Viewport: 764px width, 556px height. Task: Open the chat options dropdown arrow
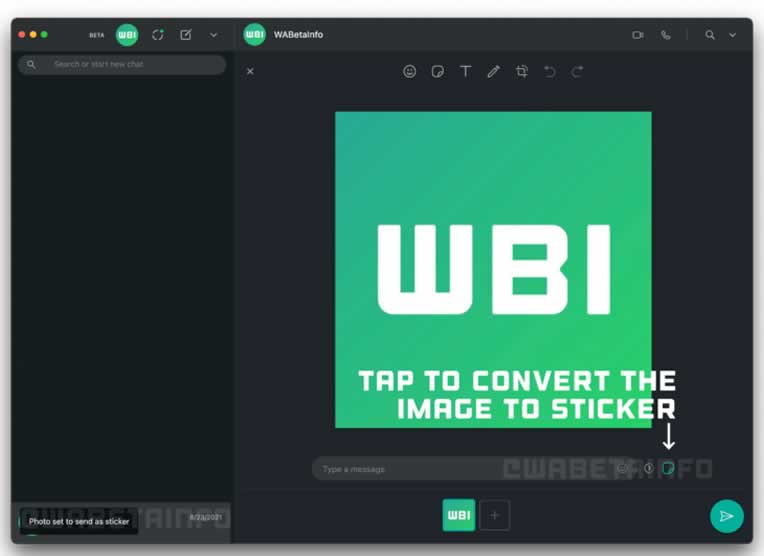pyautogui.click(x=732, y=35)
